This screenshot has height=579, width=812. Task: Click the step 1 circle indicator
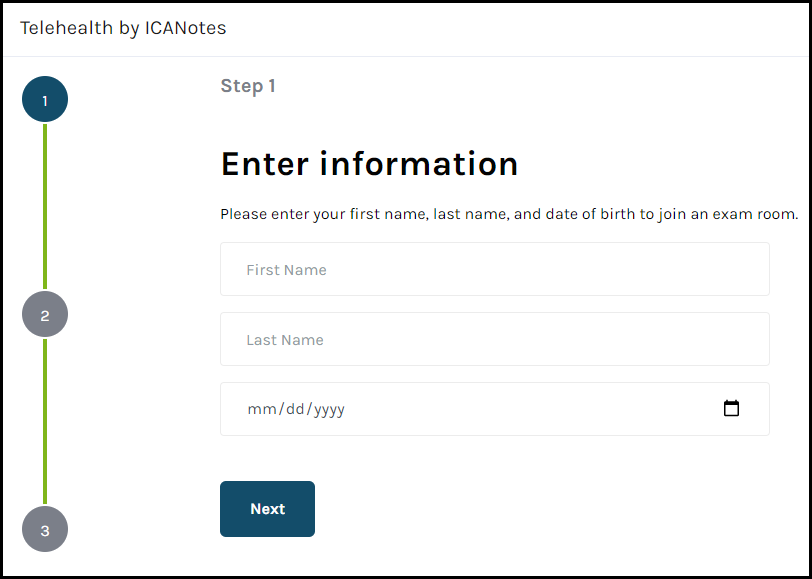(x=45, y=100)
